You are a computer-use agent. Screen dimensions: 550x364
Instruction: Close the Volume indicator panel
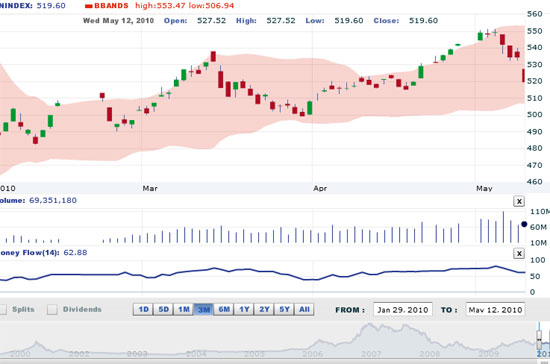coord(519,201)
